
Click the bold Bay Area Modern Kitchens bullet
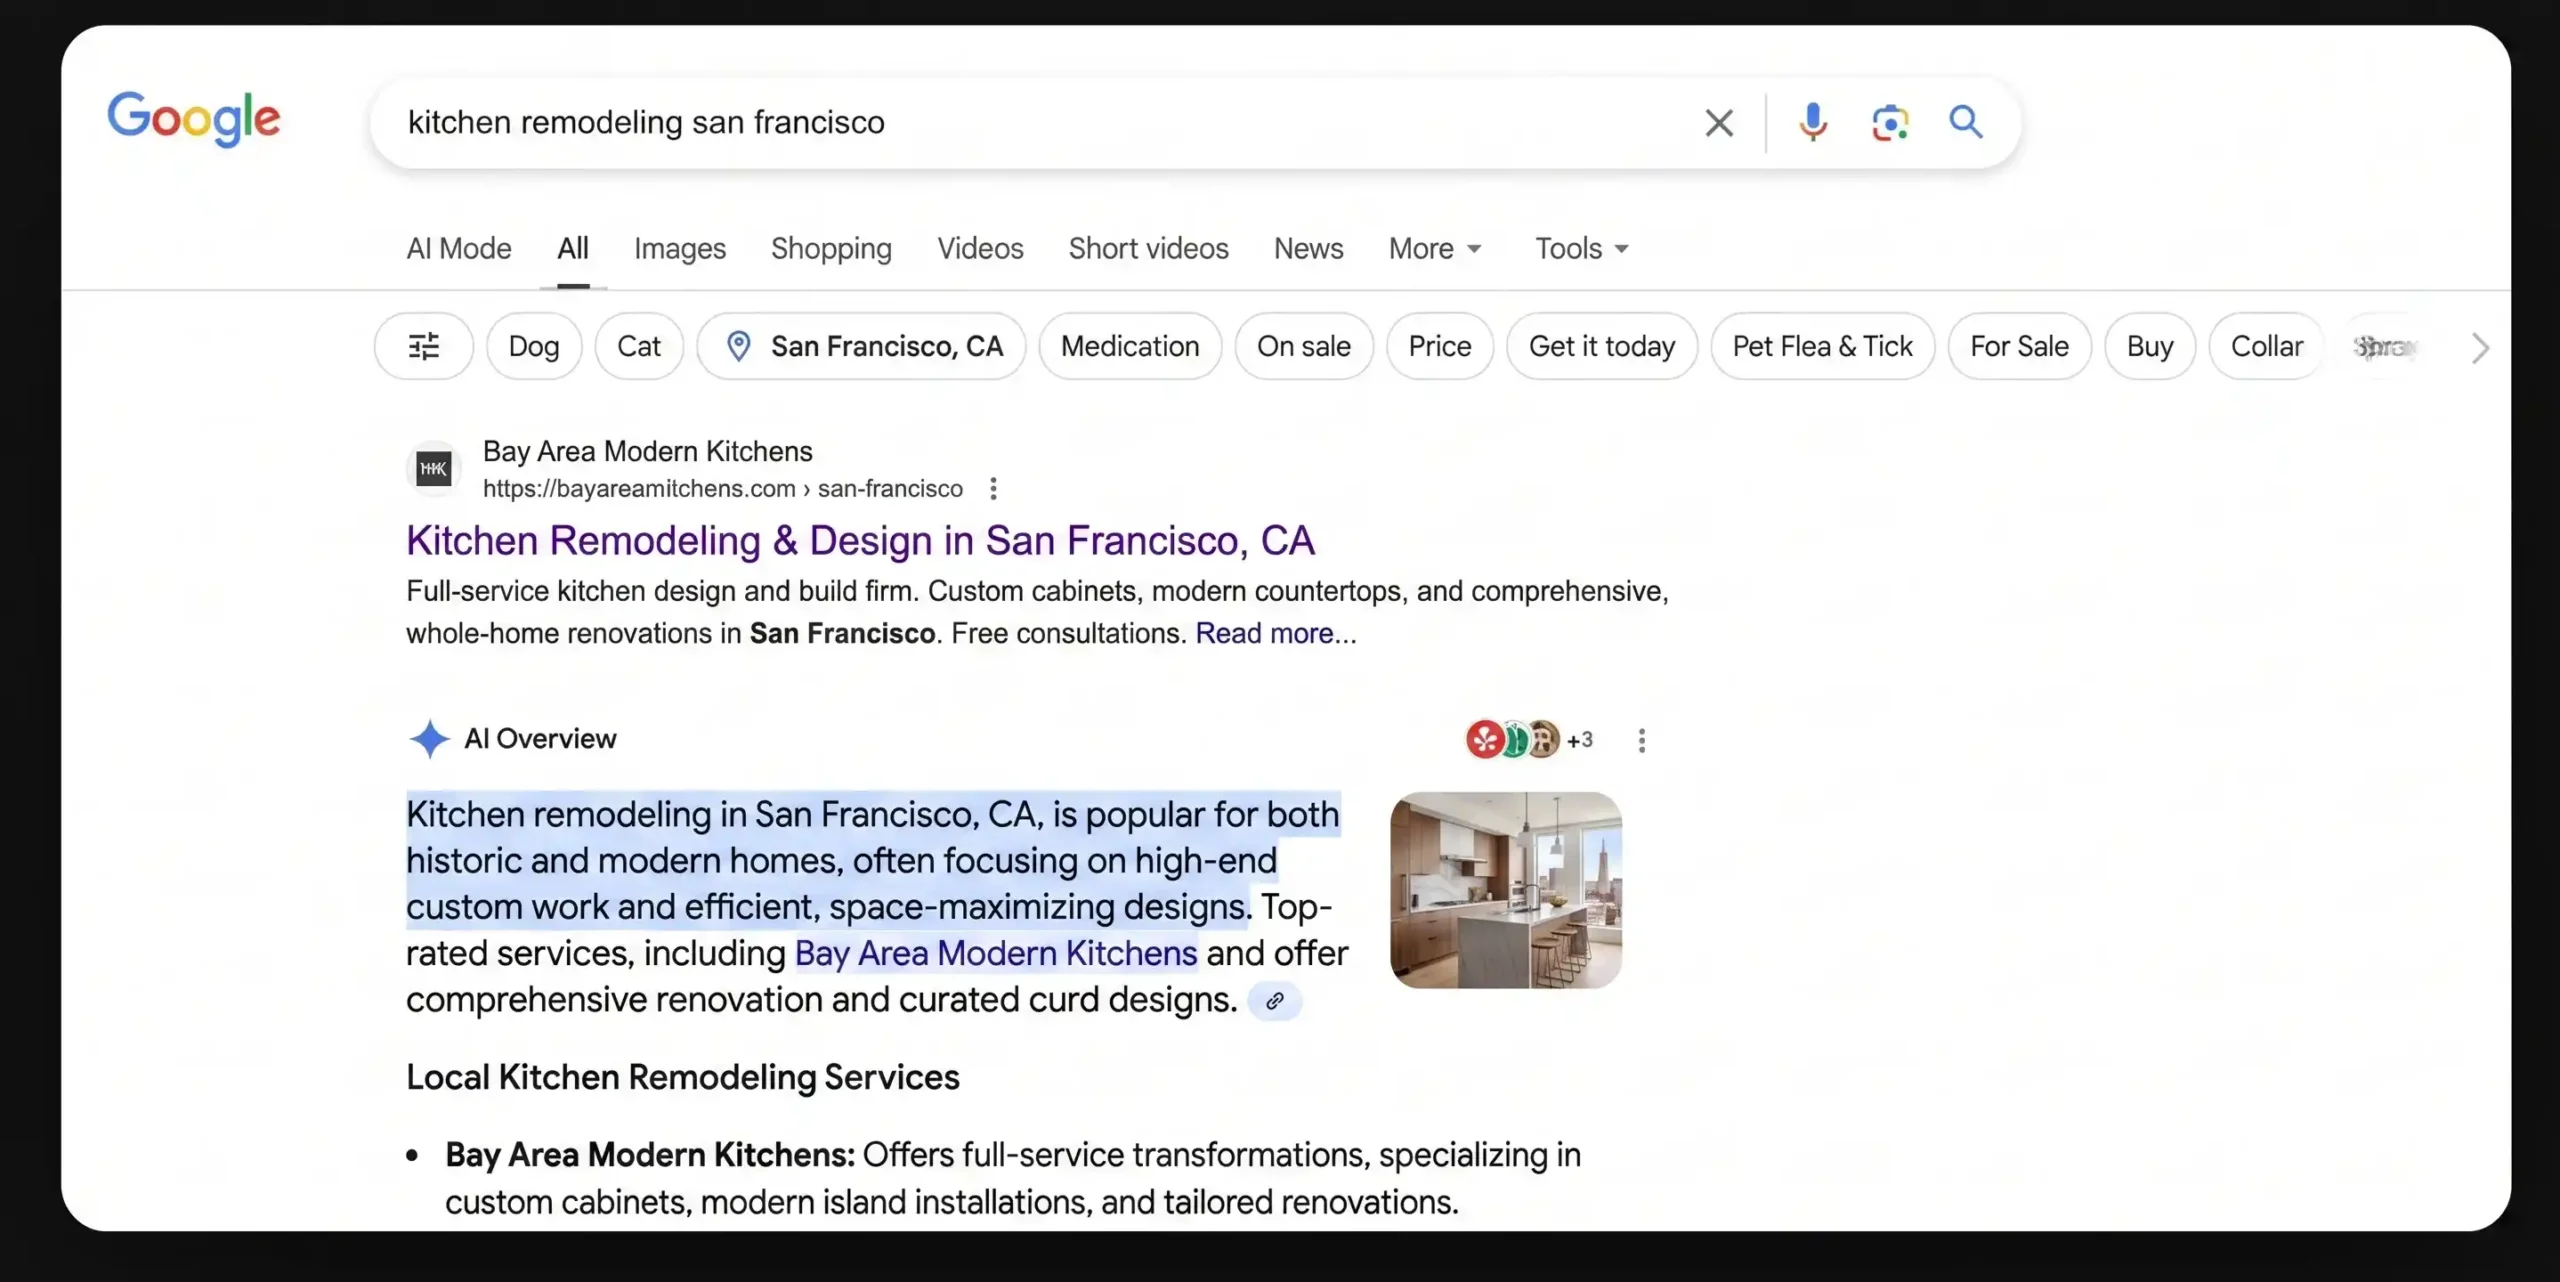pos(650,1155)
